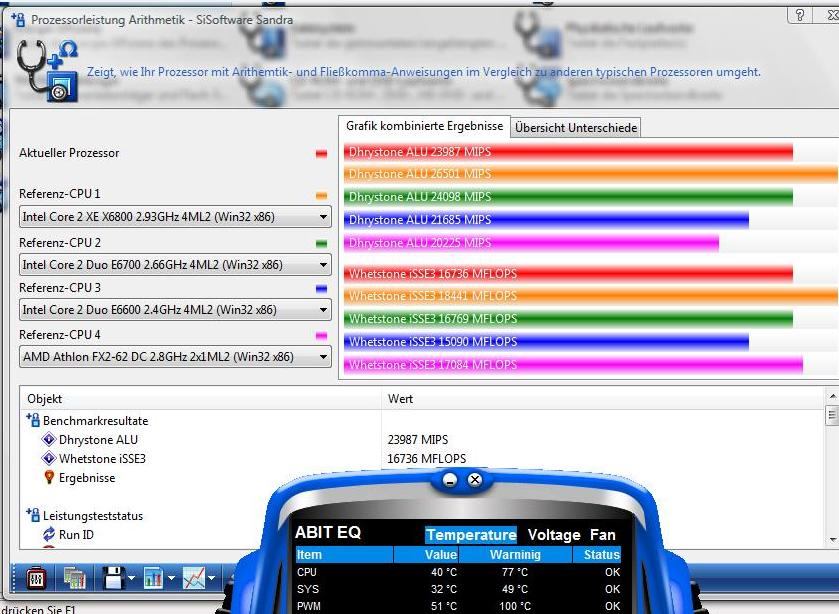Click the 'Warninig' column header in ABIT EQ

pos(515,555)
